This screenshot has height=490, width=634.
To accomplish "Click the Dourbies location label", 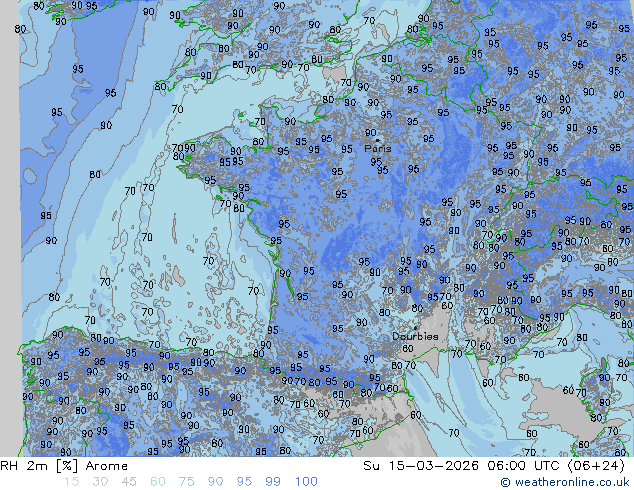I will coord(415,336).
